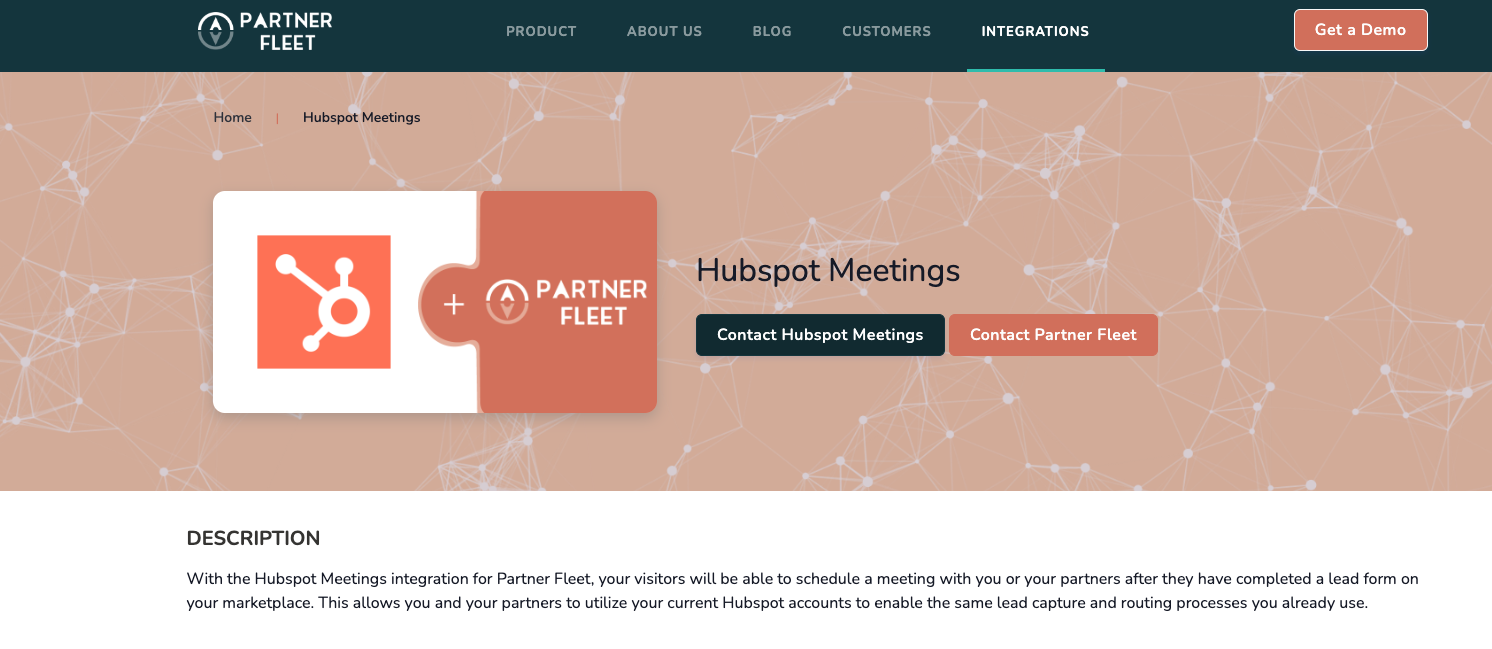1492x649 pixels.
Task: Click the large Hubspot Meetings page title
Action: point(827,270)
